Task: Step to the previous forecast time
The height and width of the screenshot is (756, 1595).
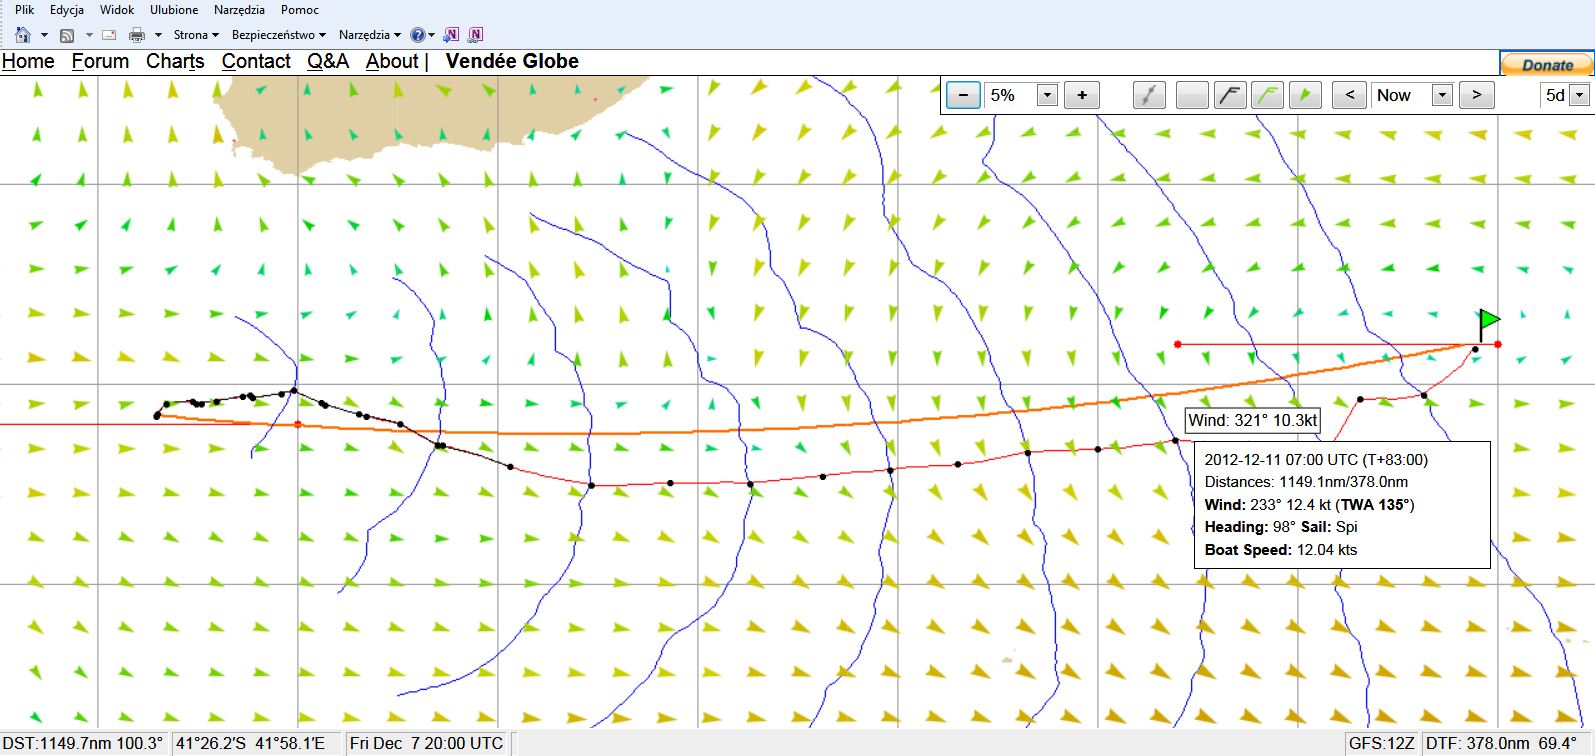Action: [1349, 96]
